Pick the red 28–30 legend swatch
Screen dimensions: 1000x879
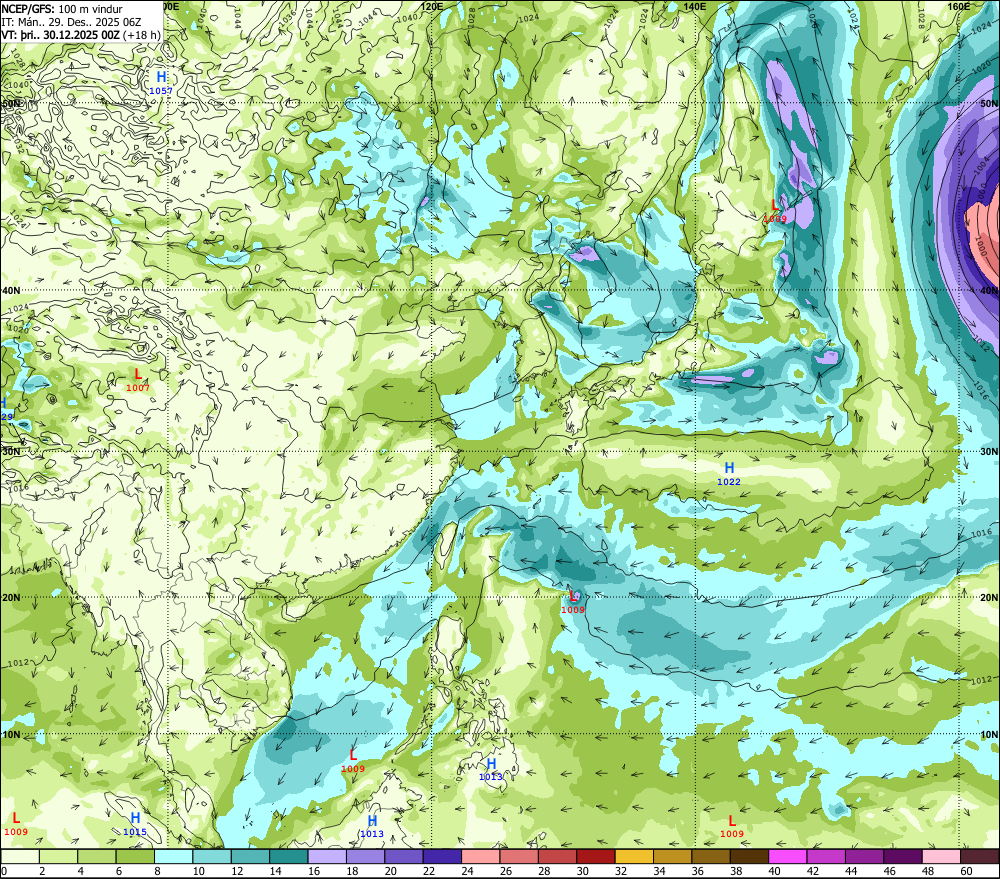click(x=557, y=856)
